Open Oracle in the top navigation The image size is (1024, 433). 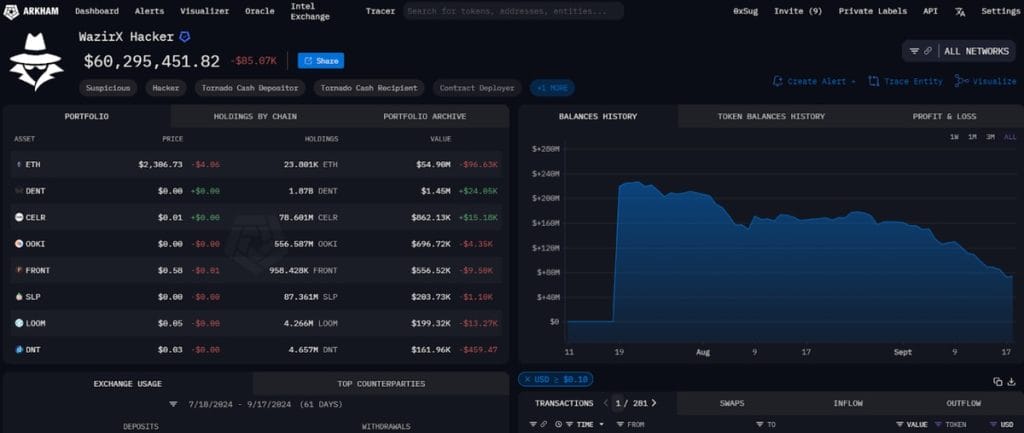260,11
